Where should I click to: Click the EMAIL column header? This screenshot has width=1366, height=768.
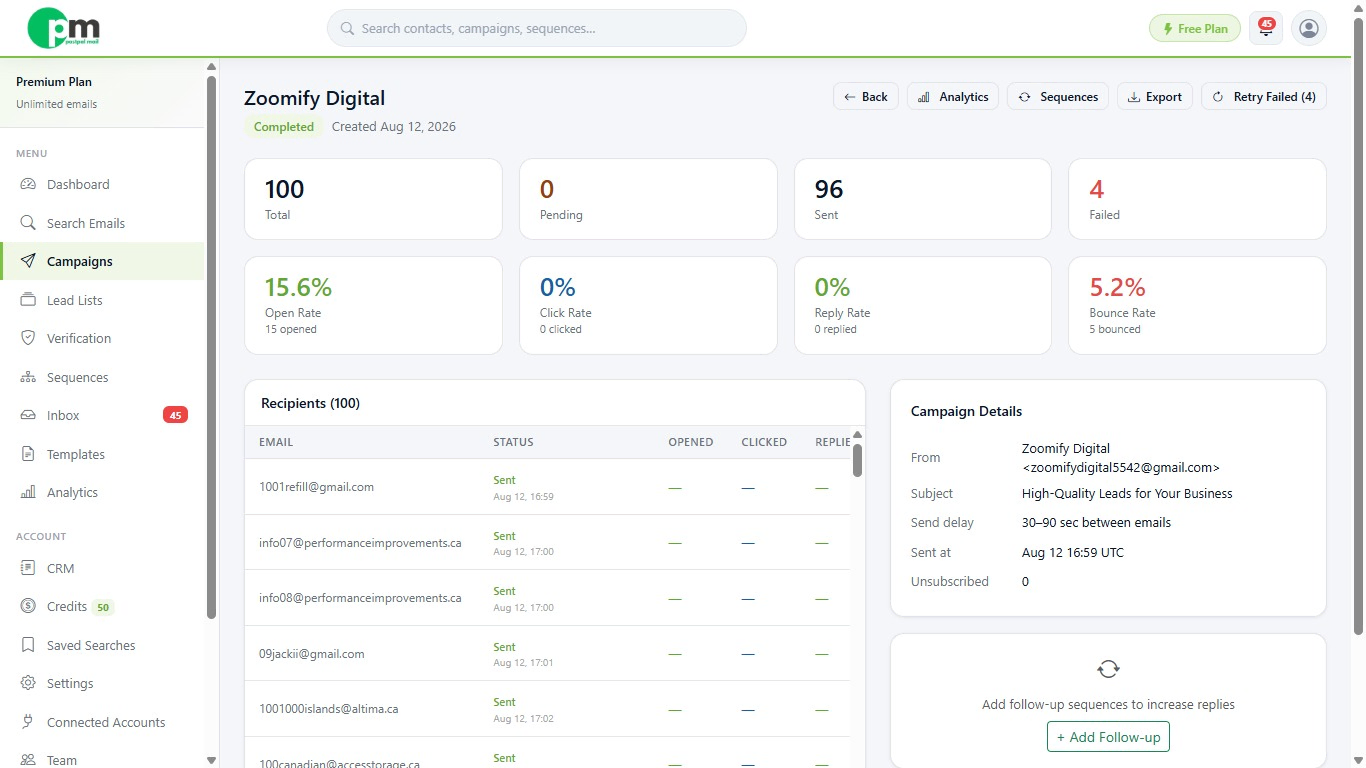(276, 442)
